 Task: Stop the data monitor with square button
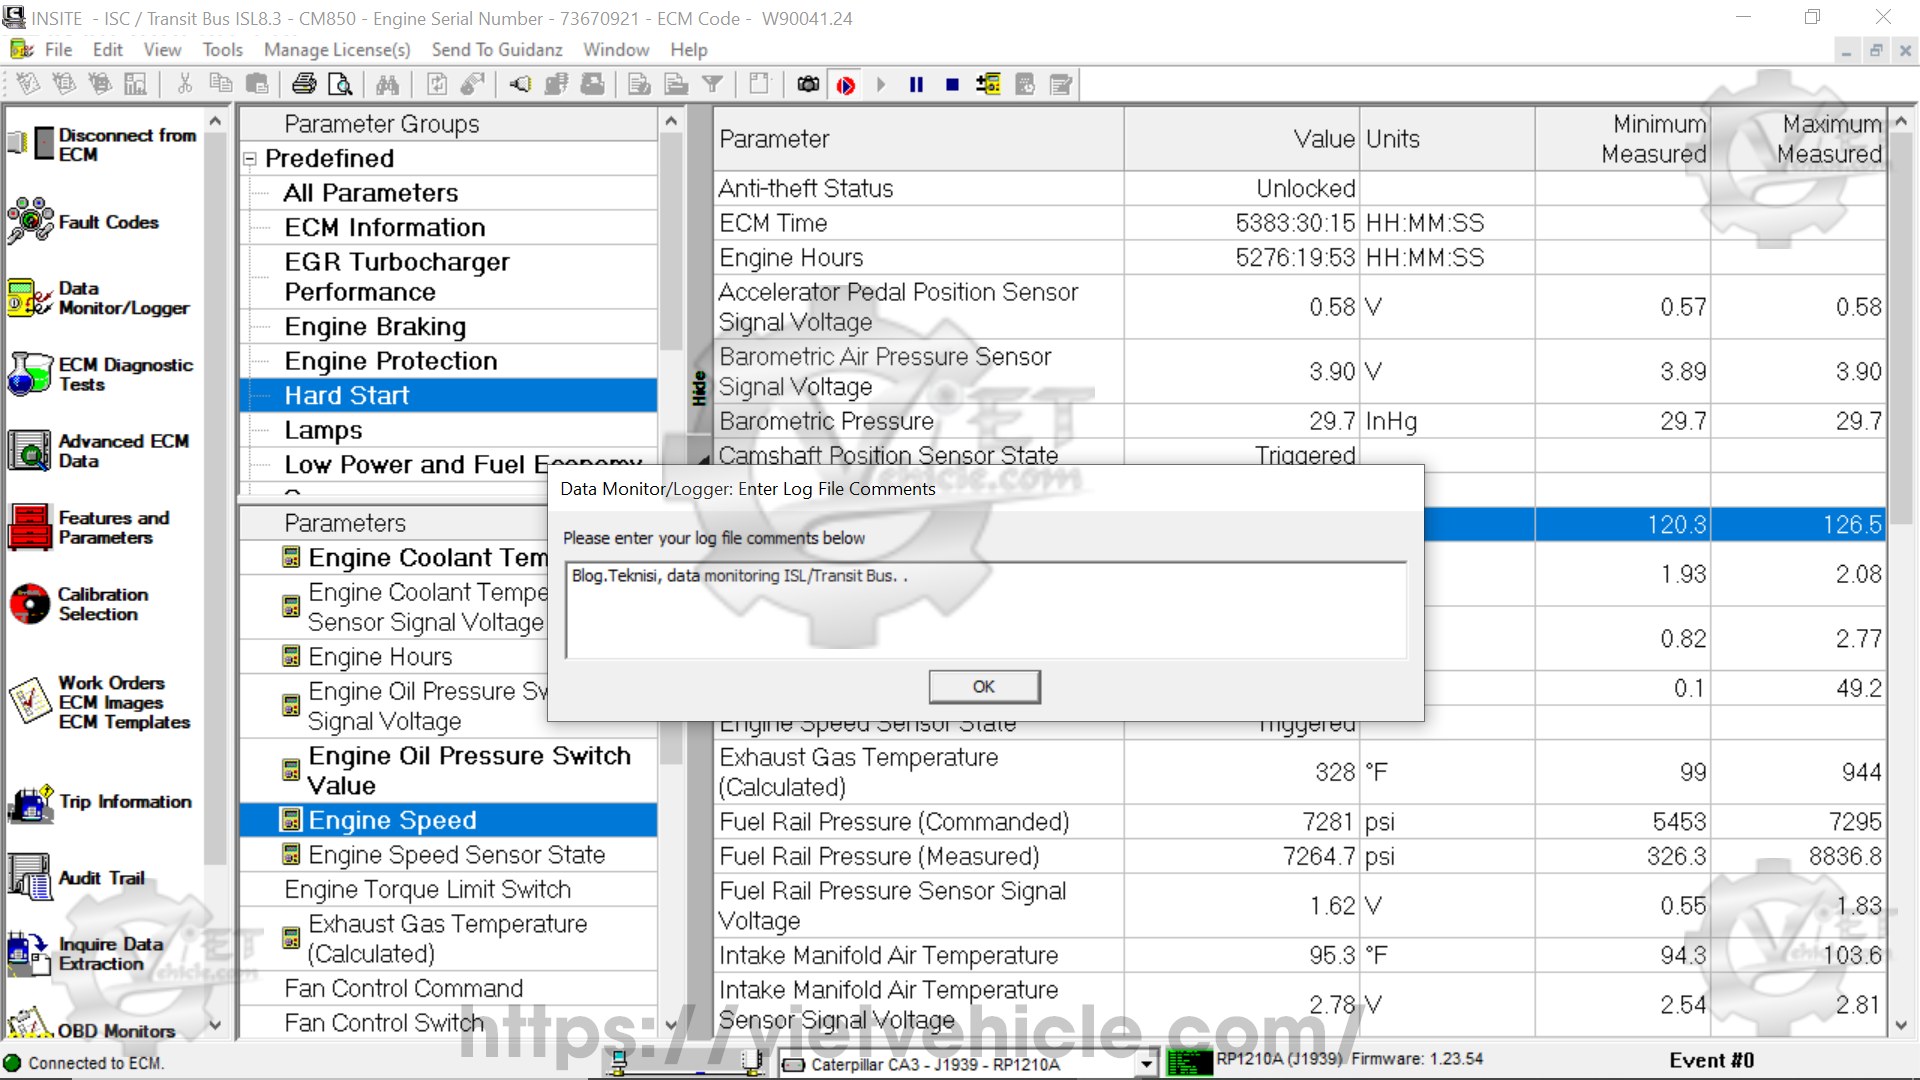pyautogui.click(x=952, y=85)
